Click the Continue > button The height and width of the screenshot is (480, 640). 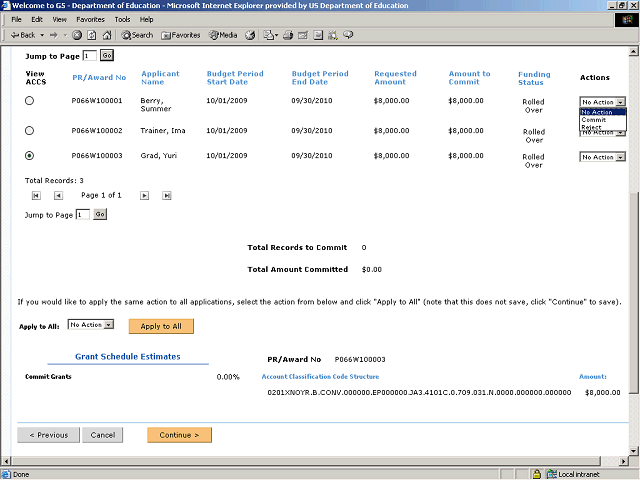pyautogui.click(x=180, y=435)
